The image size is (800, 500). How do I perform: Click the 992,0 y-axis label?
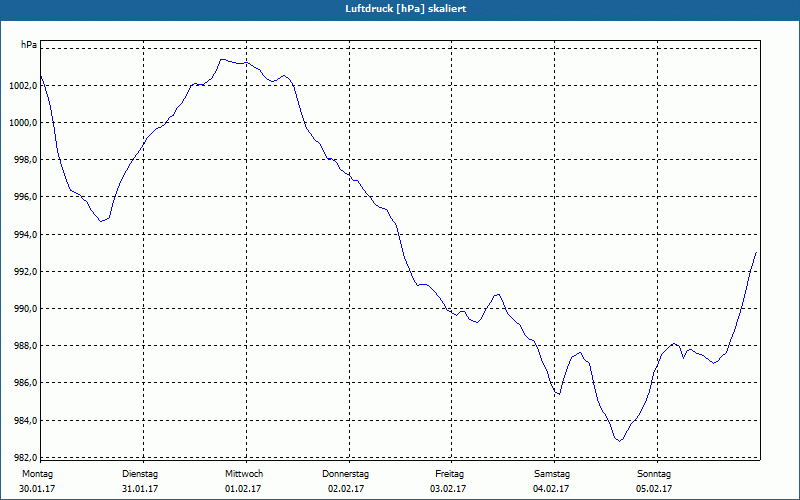(25, 272)
